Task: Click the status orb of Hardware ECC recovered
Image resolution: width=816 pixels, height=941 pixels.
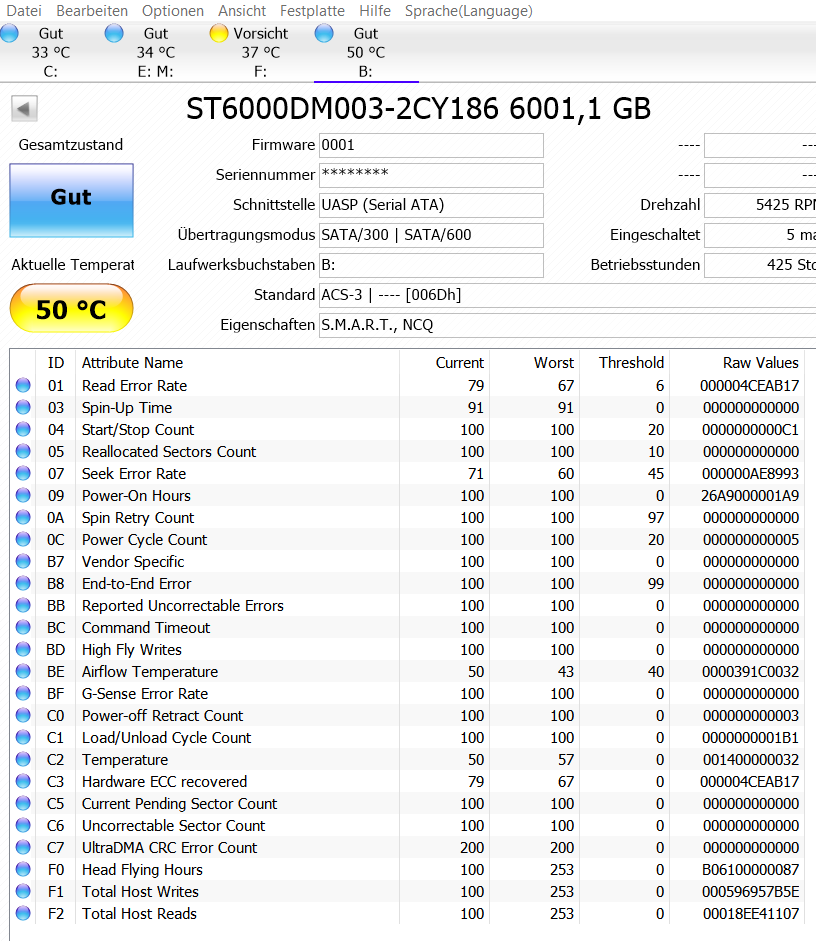Action: (x=23, y=781)
